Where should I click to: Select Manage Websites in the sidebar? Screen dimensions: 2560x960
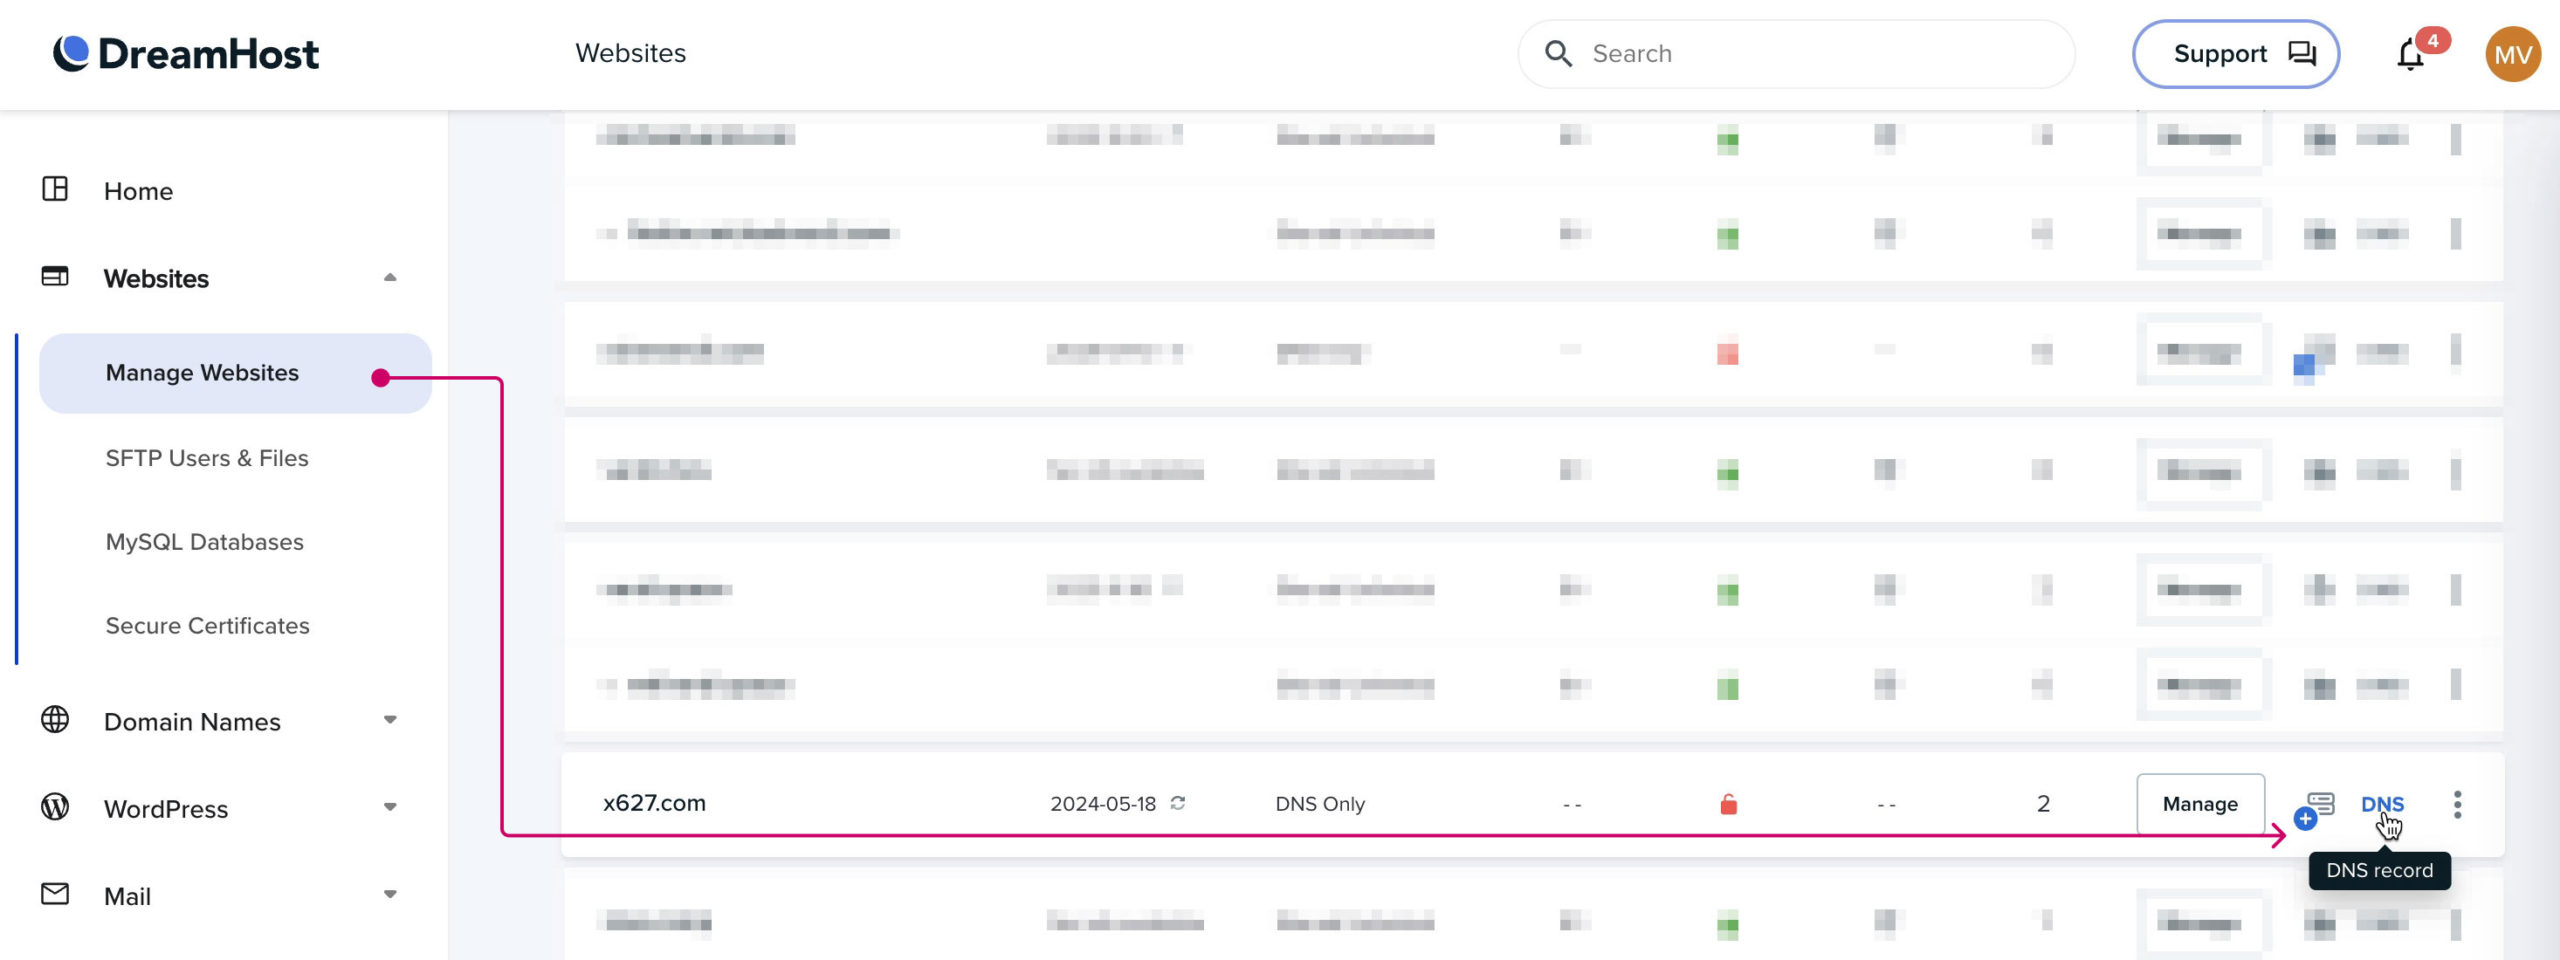[x=235, y=373]
